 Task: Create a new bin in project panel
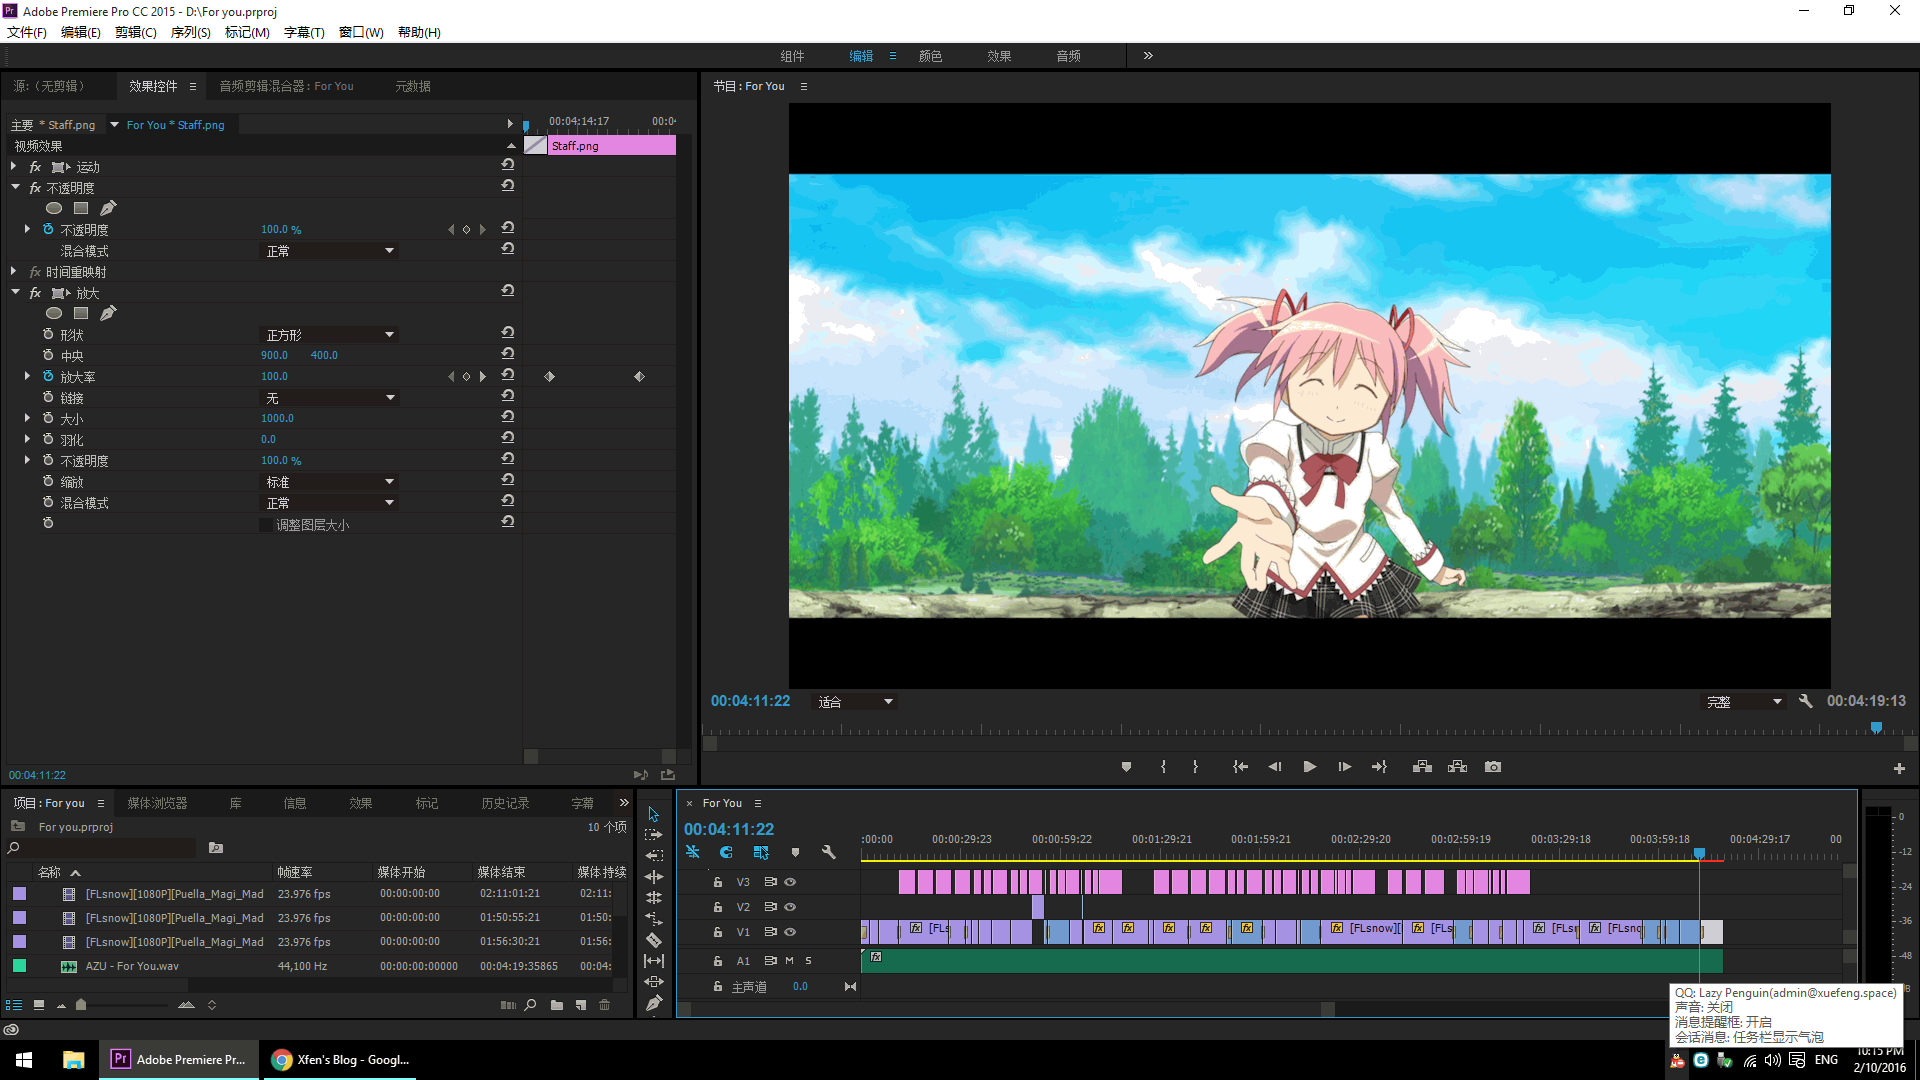click(x=557, y=1005)
